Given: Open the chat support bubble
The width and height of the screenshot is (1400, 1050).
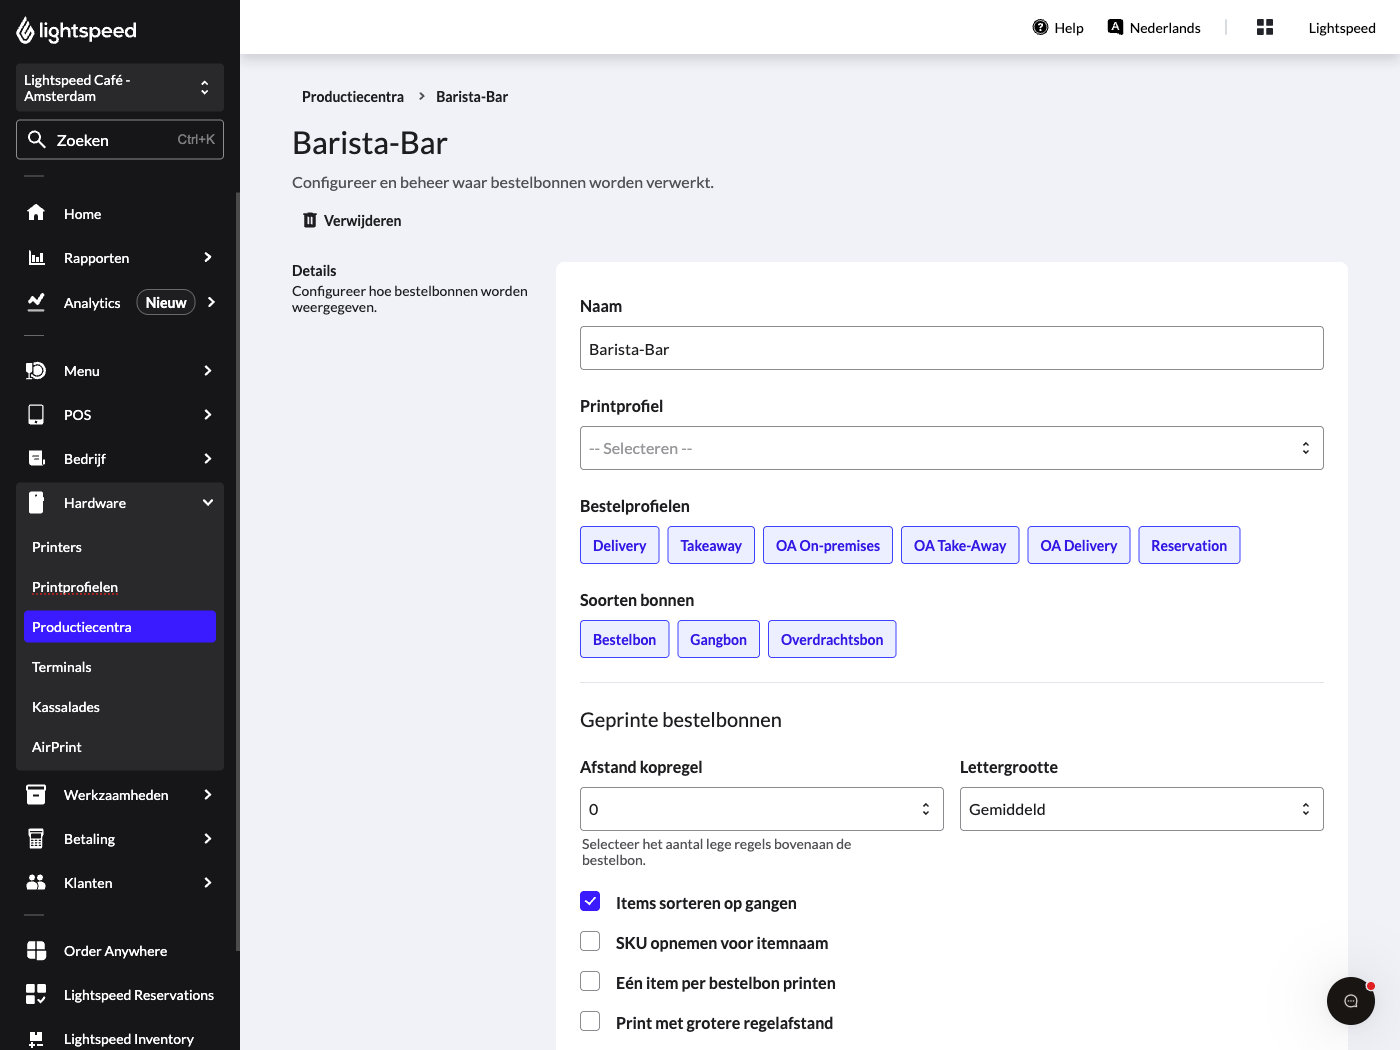Looking at the screenshot, I should click(x=1351, y=1001).
